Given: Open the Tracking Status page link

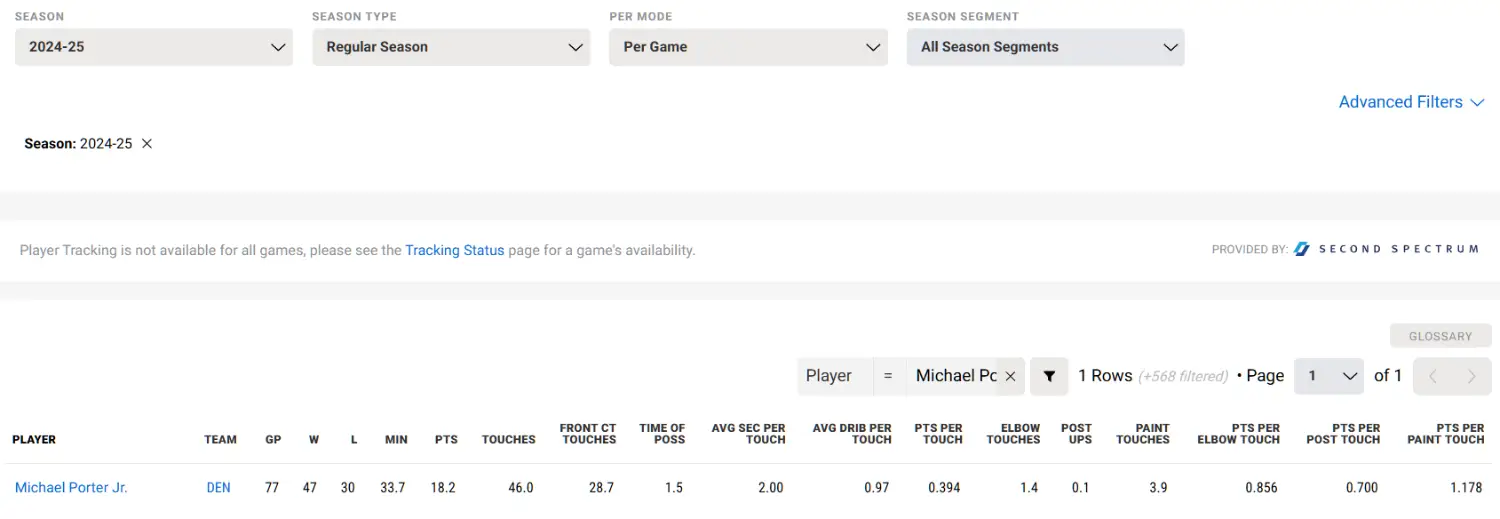Looking at the screenshot, I should point(454,250).
